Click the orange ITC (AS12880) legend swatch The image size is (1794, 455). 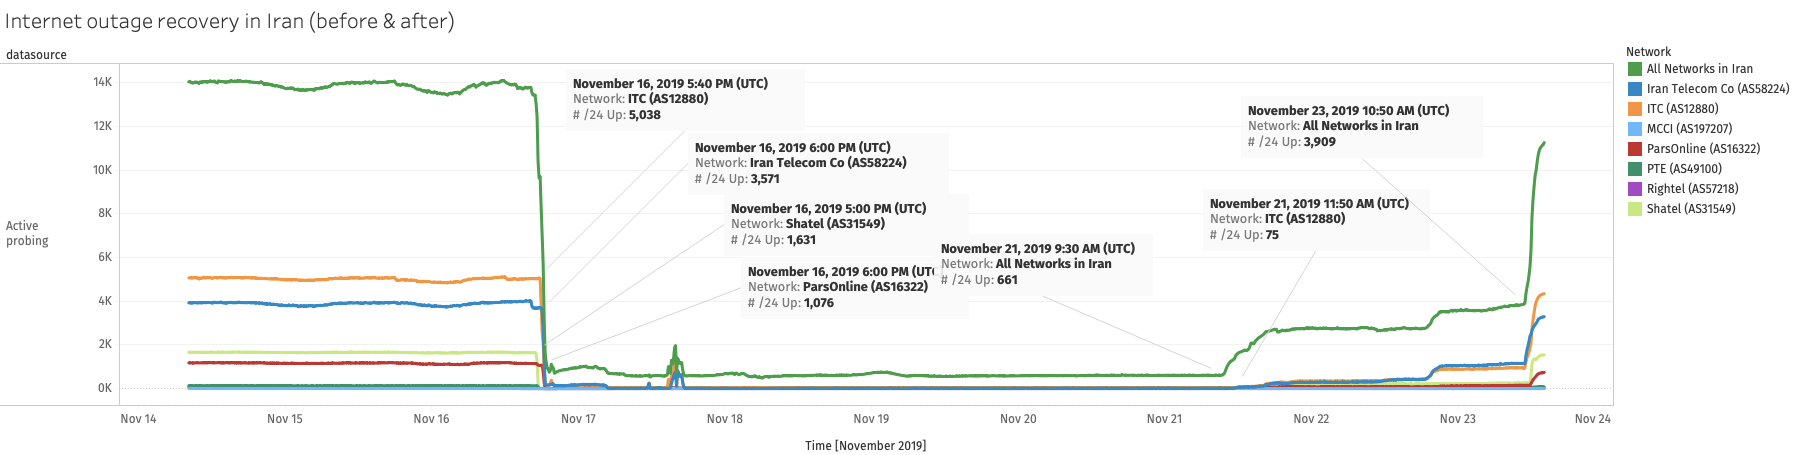pyautogui.click(x=1634, y=109)
